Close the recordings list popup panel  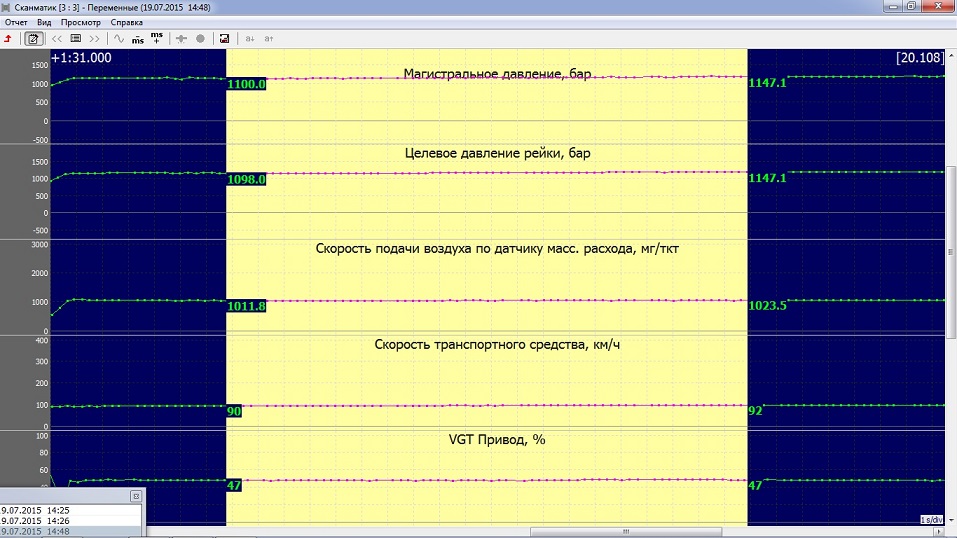[x=136, y=496]
